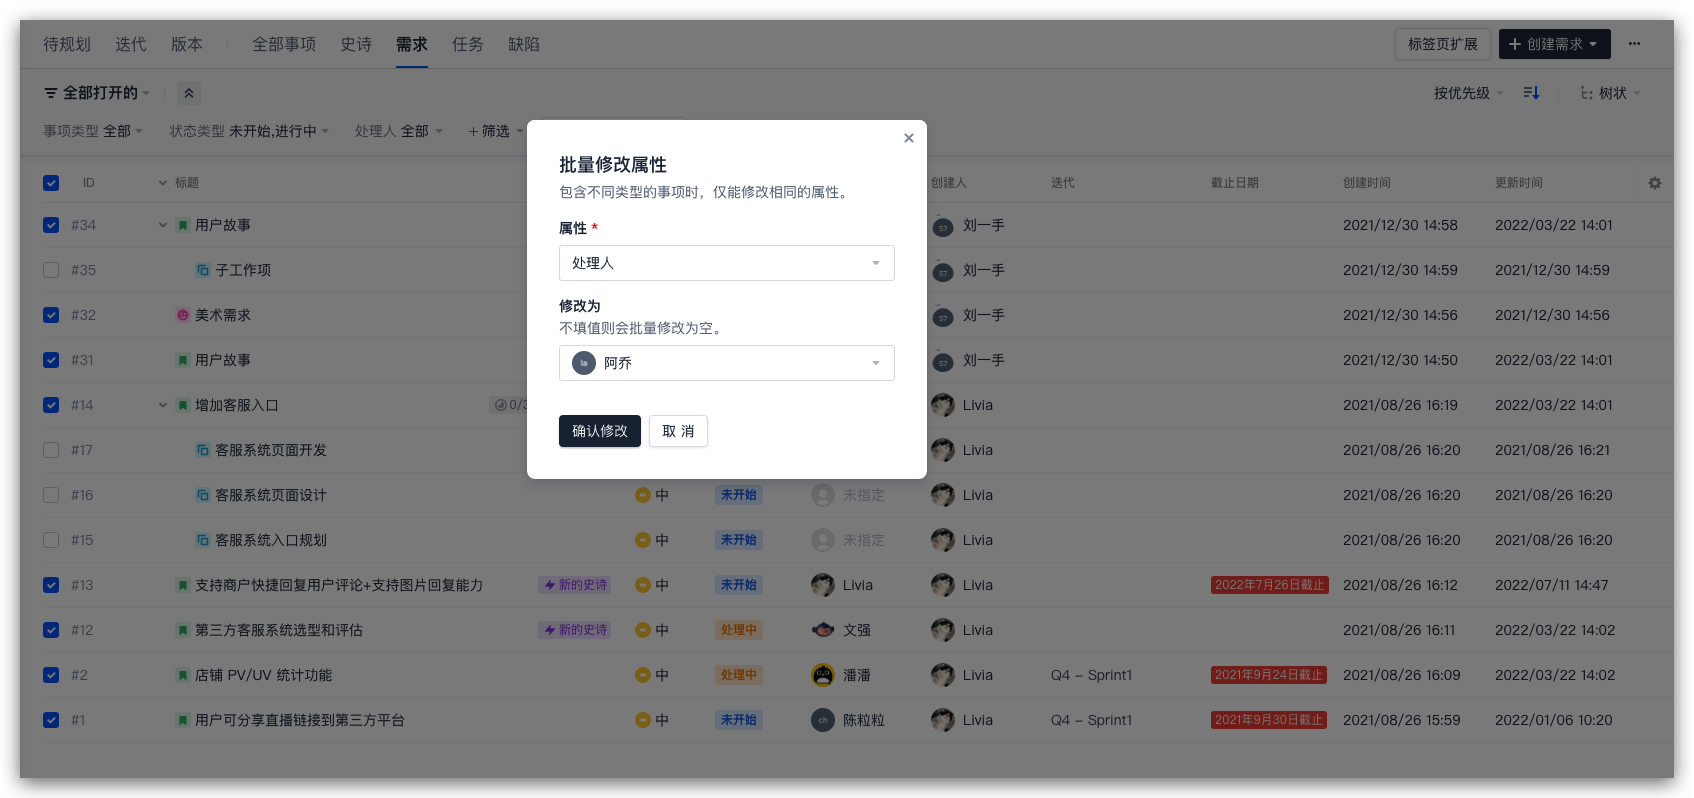
Task: Confirm with the 确认修改 button
Action: tap(599, 431)
